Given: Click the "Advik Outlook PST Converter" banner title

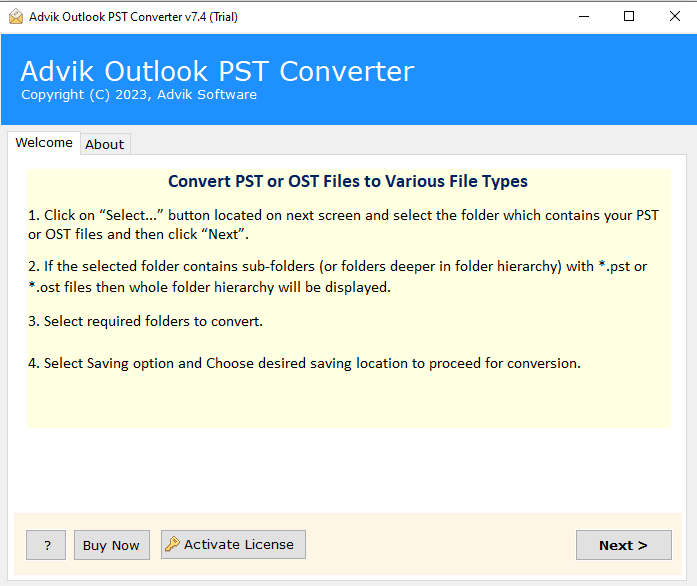Looking at the screenshot, I should point(217,71).
